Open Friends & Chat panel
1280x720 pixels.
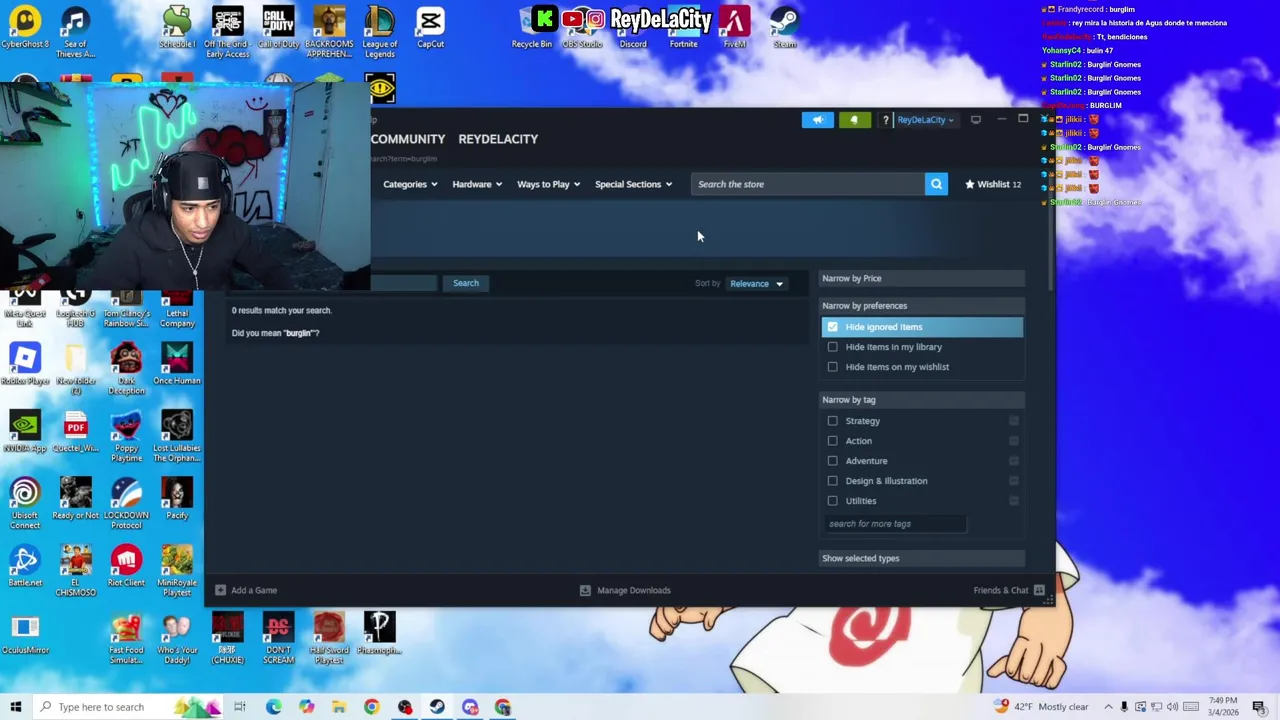pyautogui.click(x=1009, y=590)
